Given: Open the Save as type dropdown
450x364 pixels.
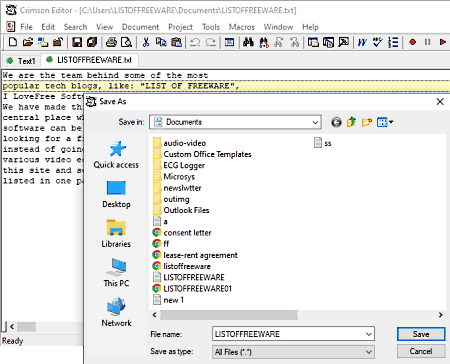Looking at the screenshot, I should (x=293, y=352).
